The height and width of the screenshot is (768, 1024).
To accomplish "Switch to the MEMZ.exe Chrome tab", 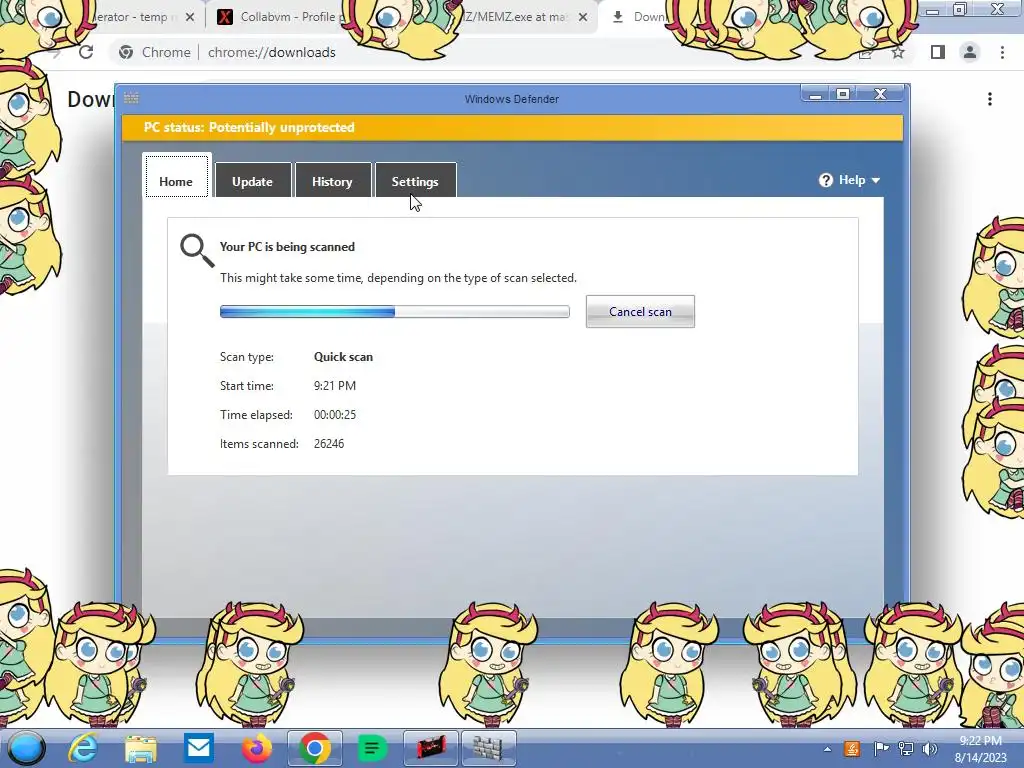I will click(516, 17).
